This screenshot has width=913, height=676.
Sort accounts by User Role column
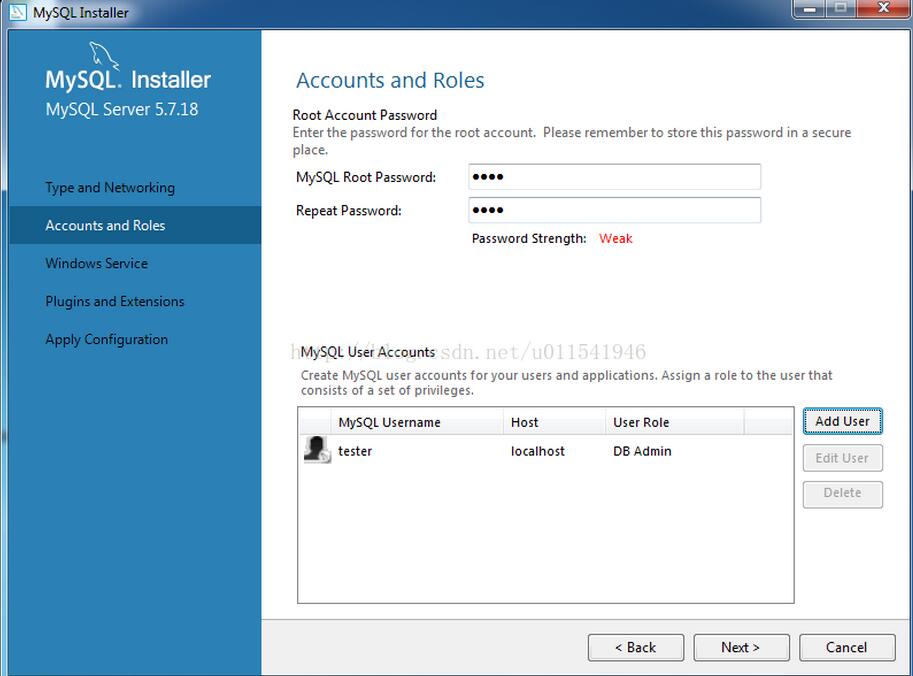[642, 422]
